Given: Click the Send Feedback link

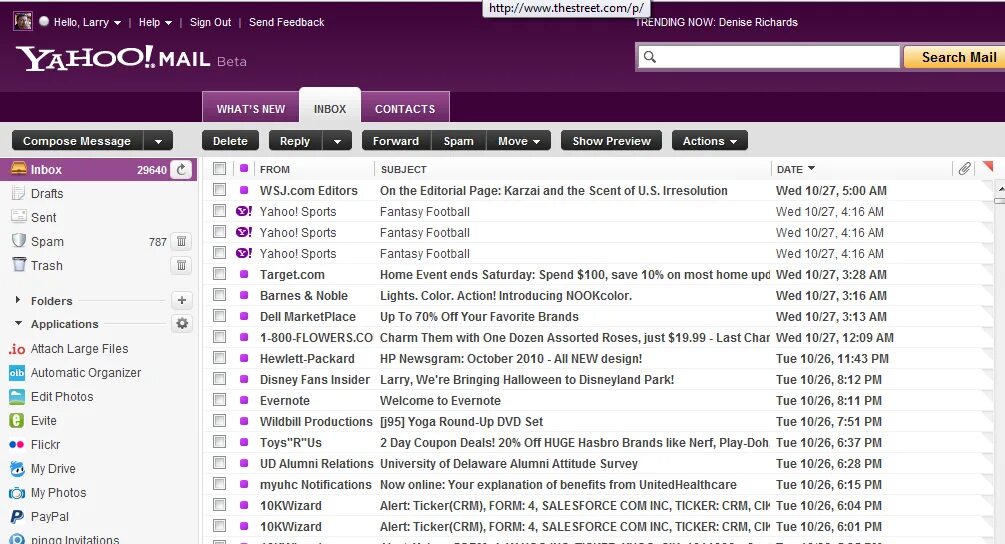Looking at the screenshot, I should 287,22.
